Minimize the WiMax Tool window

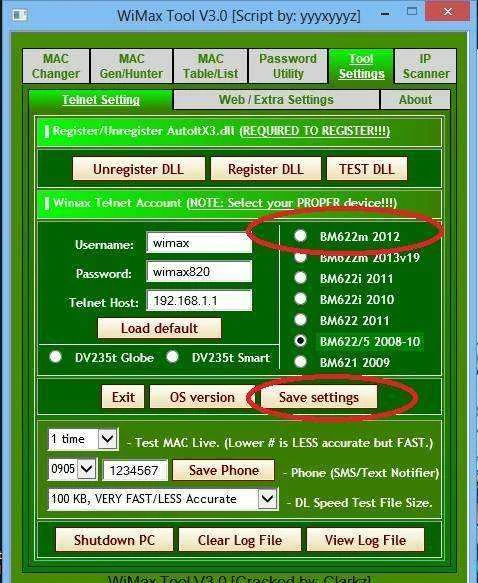point(385,13)
